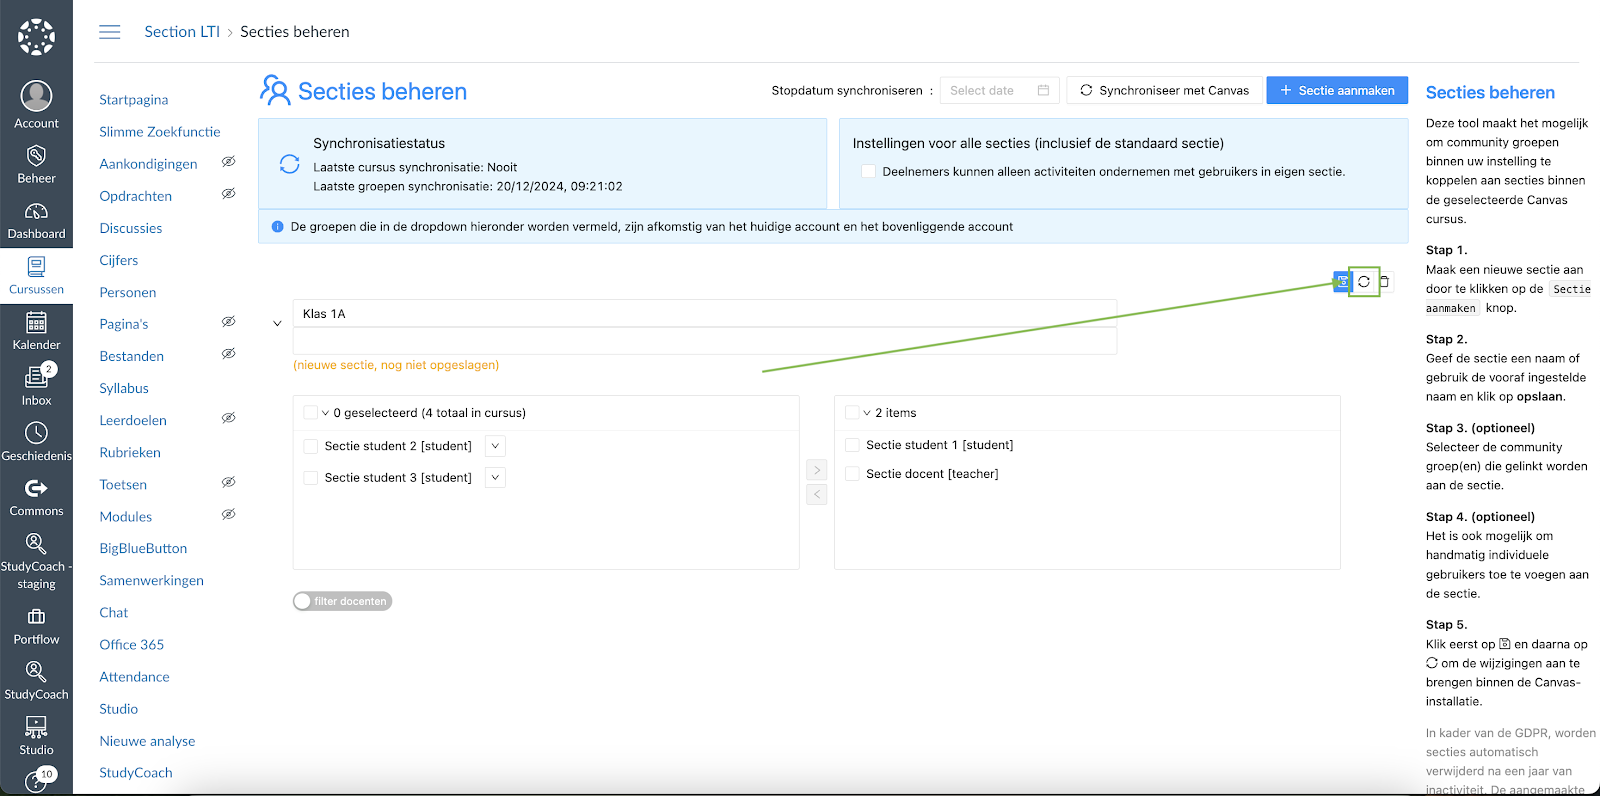
Task: Open dropdown next to Sectie student 3
Action: point(495,478)
